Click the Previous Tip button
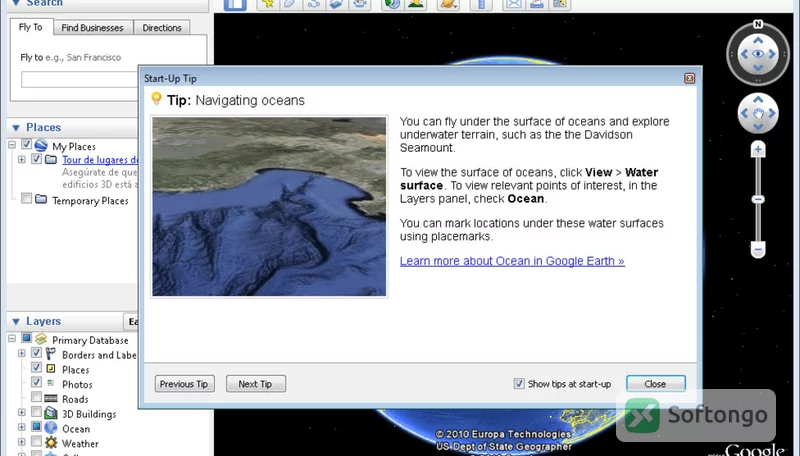This screenshot has height=456, width=800. click(x=184, y=384)
